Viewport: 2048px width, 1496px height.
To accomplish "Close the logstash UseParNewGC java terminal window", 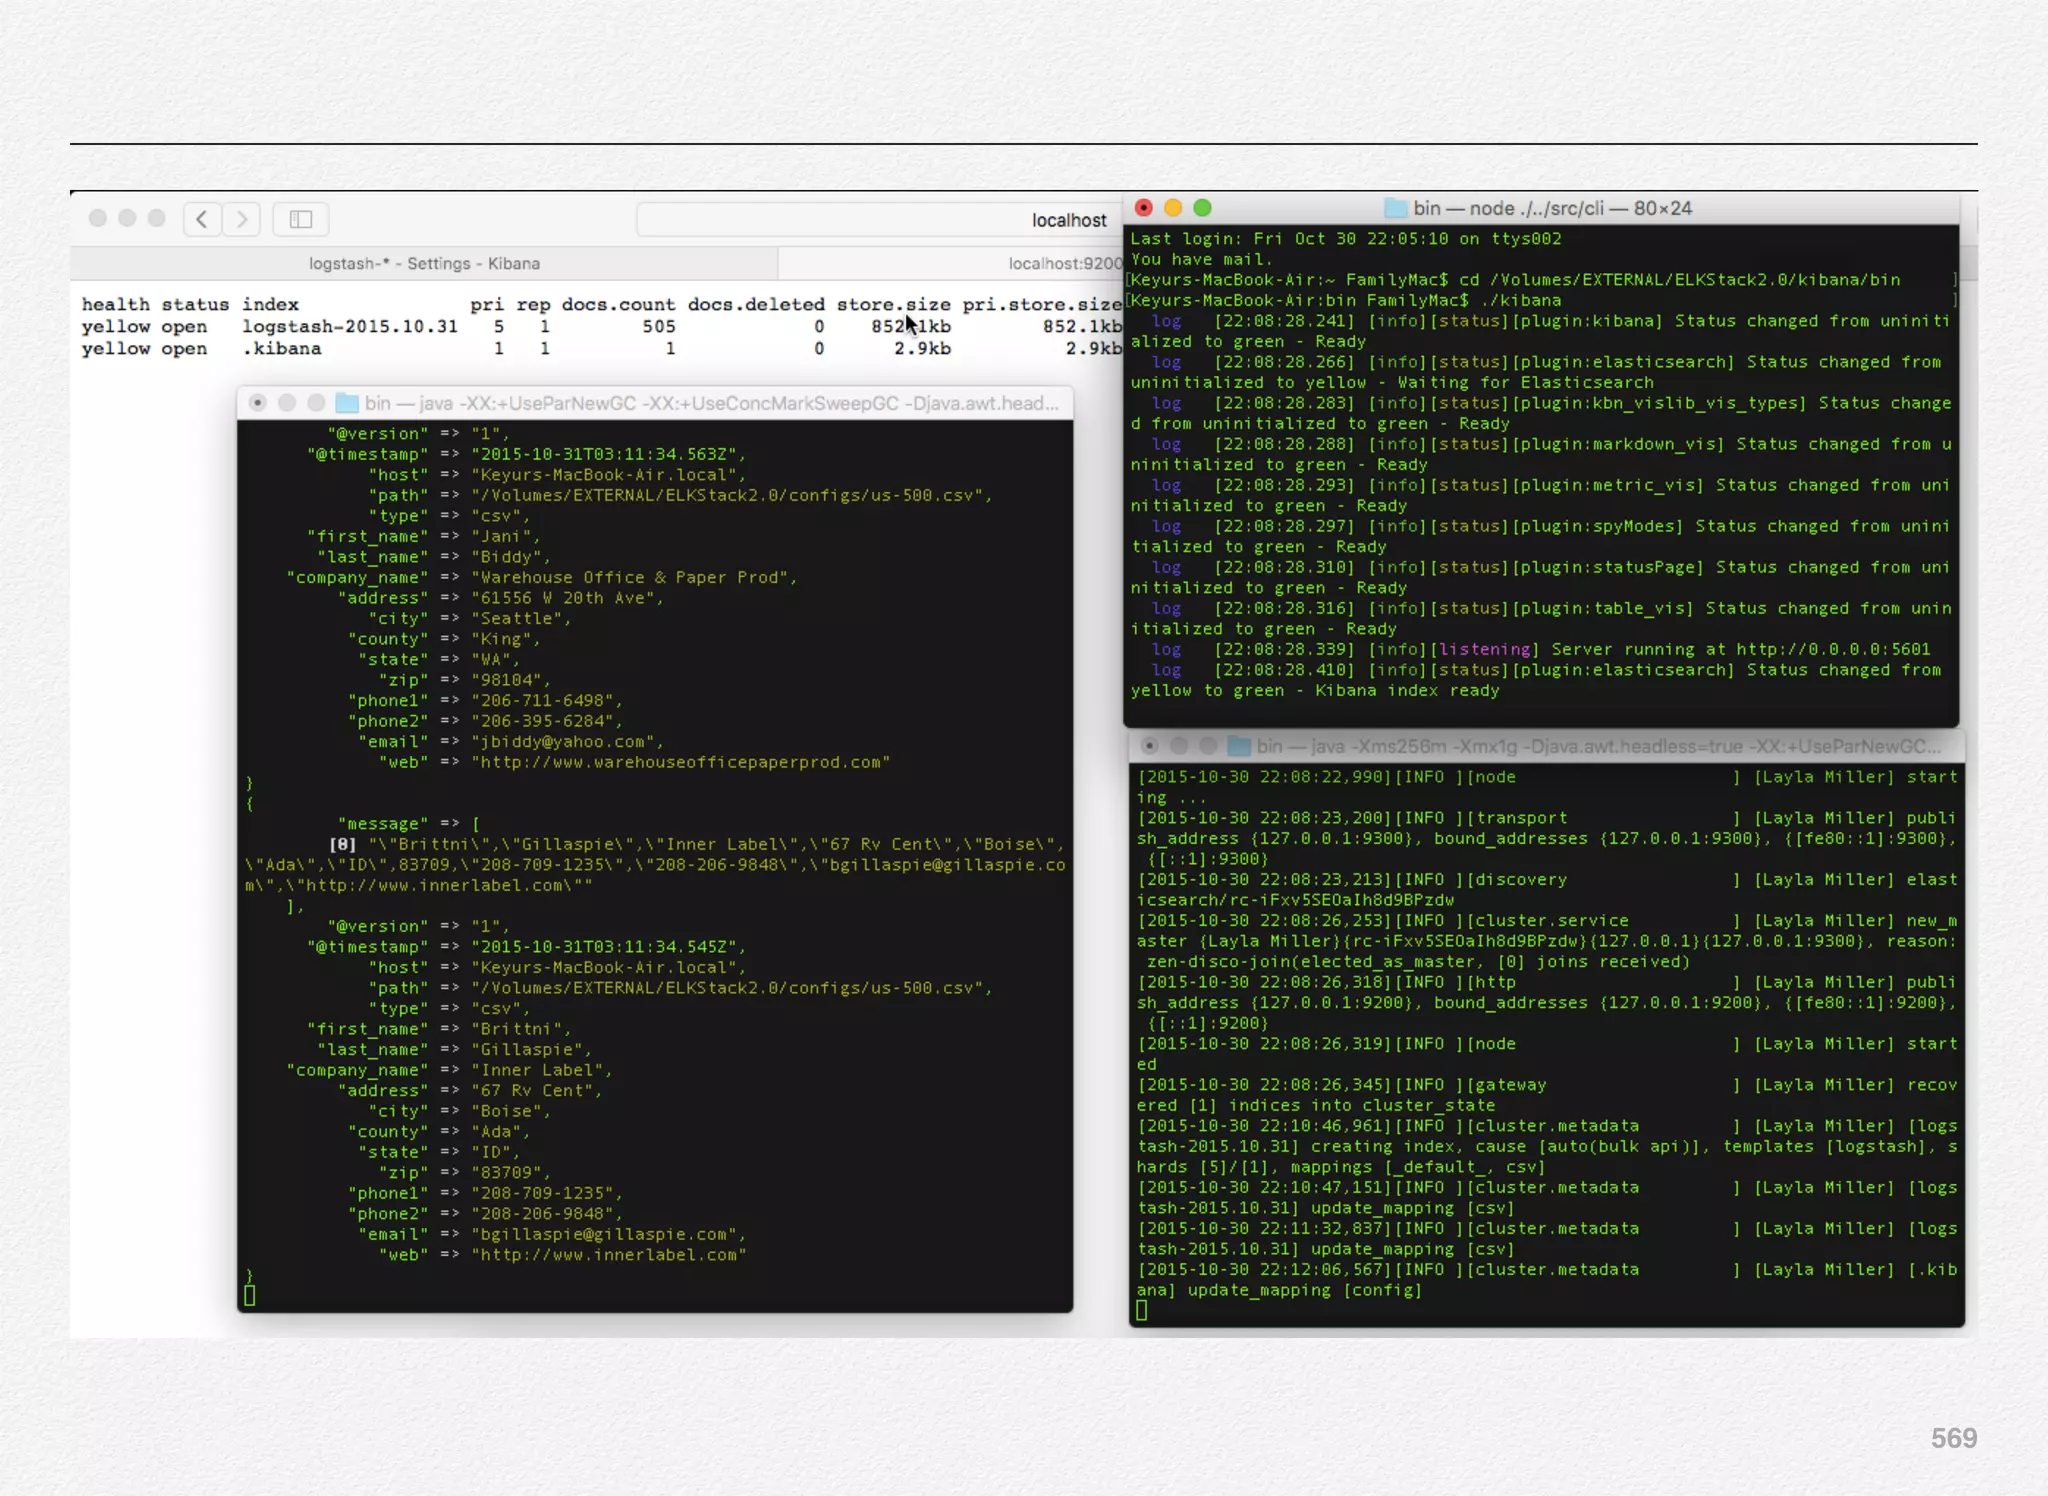I will pos(257,403).
